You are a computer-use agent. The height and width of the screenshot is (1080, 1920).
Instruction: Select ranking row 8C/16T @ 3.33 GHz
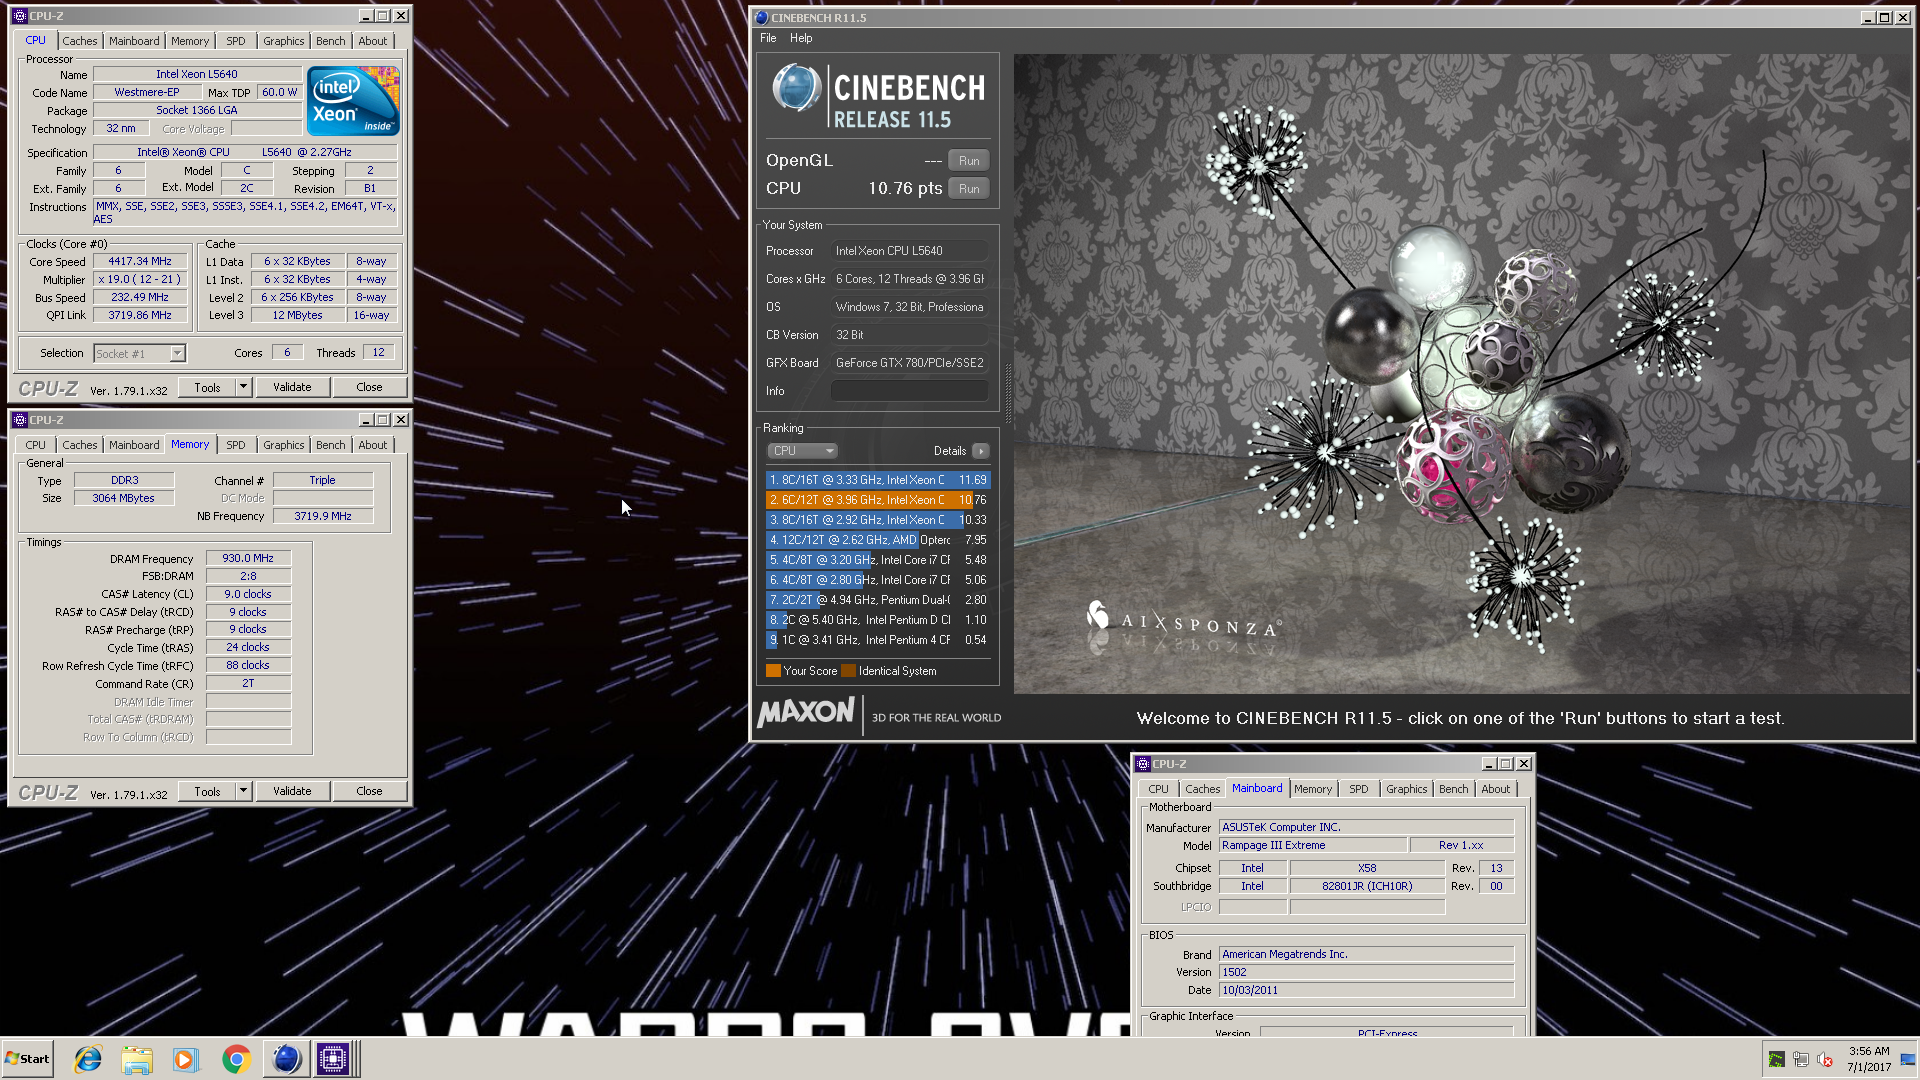coord(878,480)
